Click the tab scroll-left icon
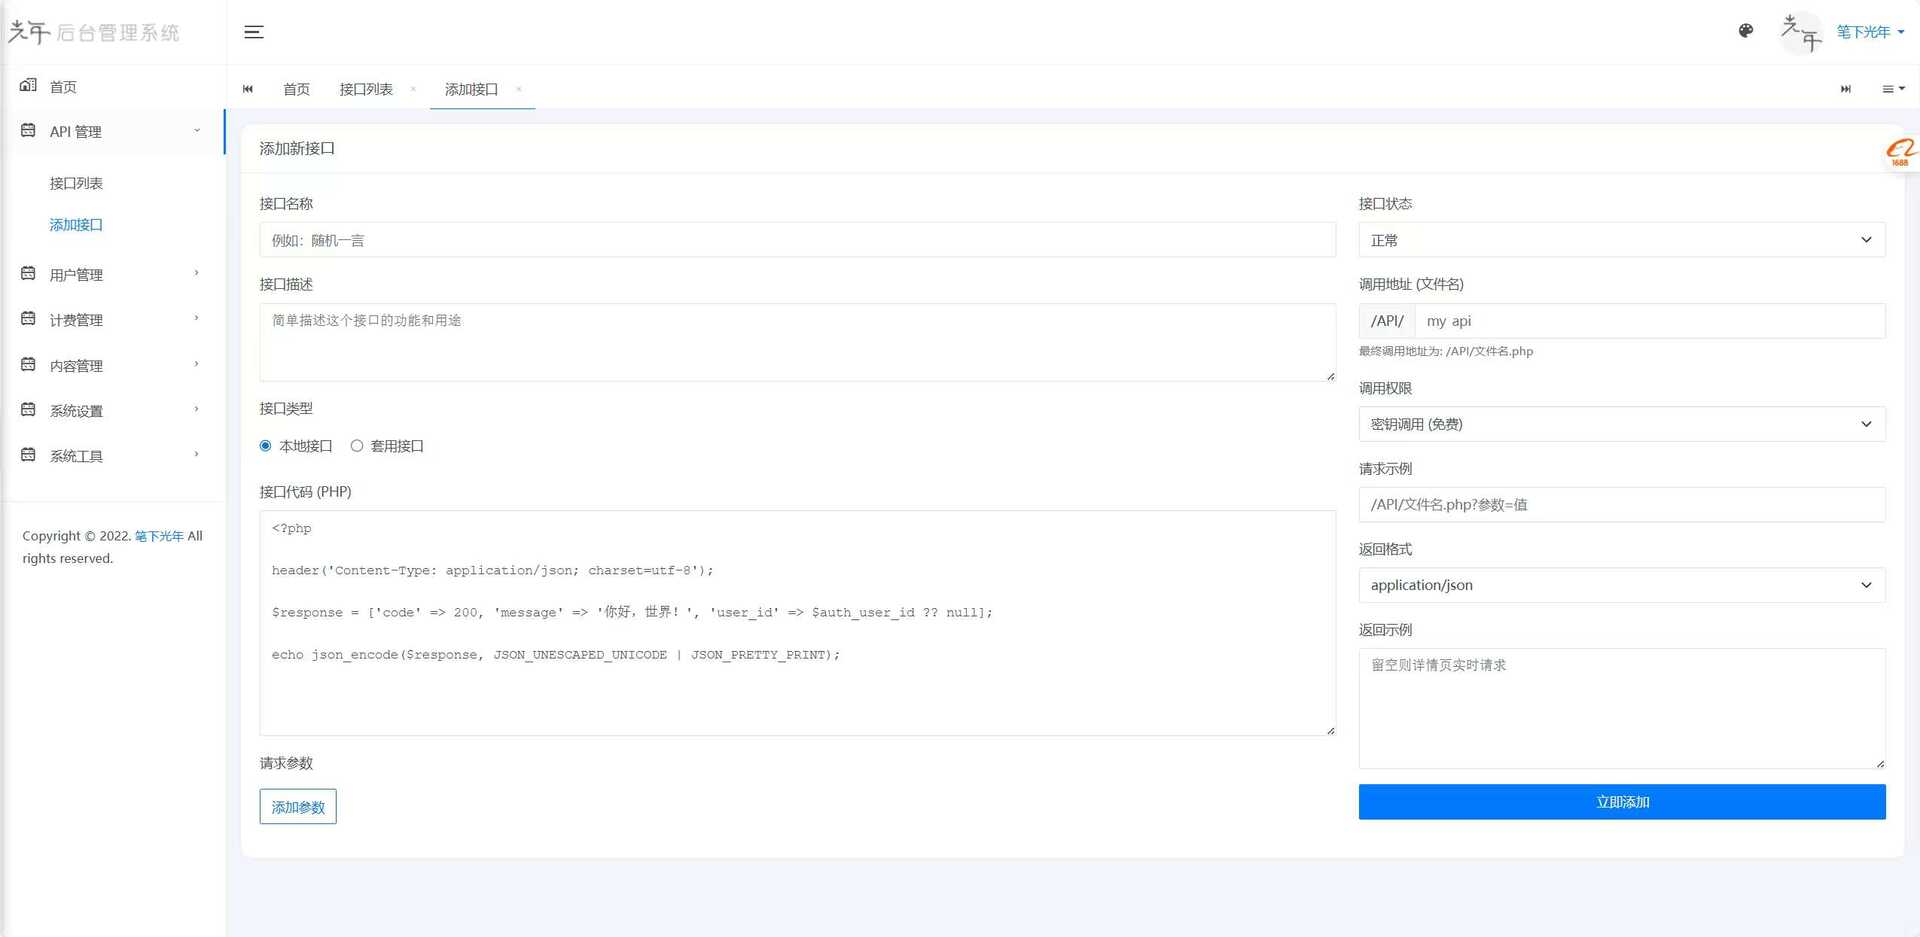The image size is (1920, 937). pyautogui.click(x=248, y=89)
